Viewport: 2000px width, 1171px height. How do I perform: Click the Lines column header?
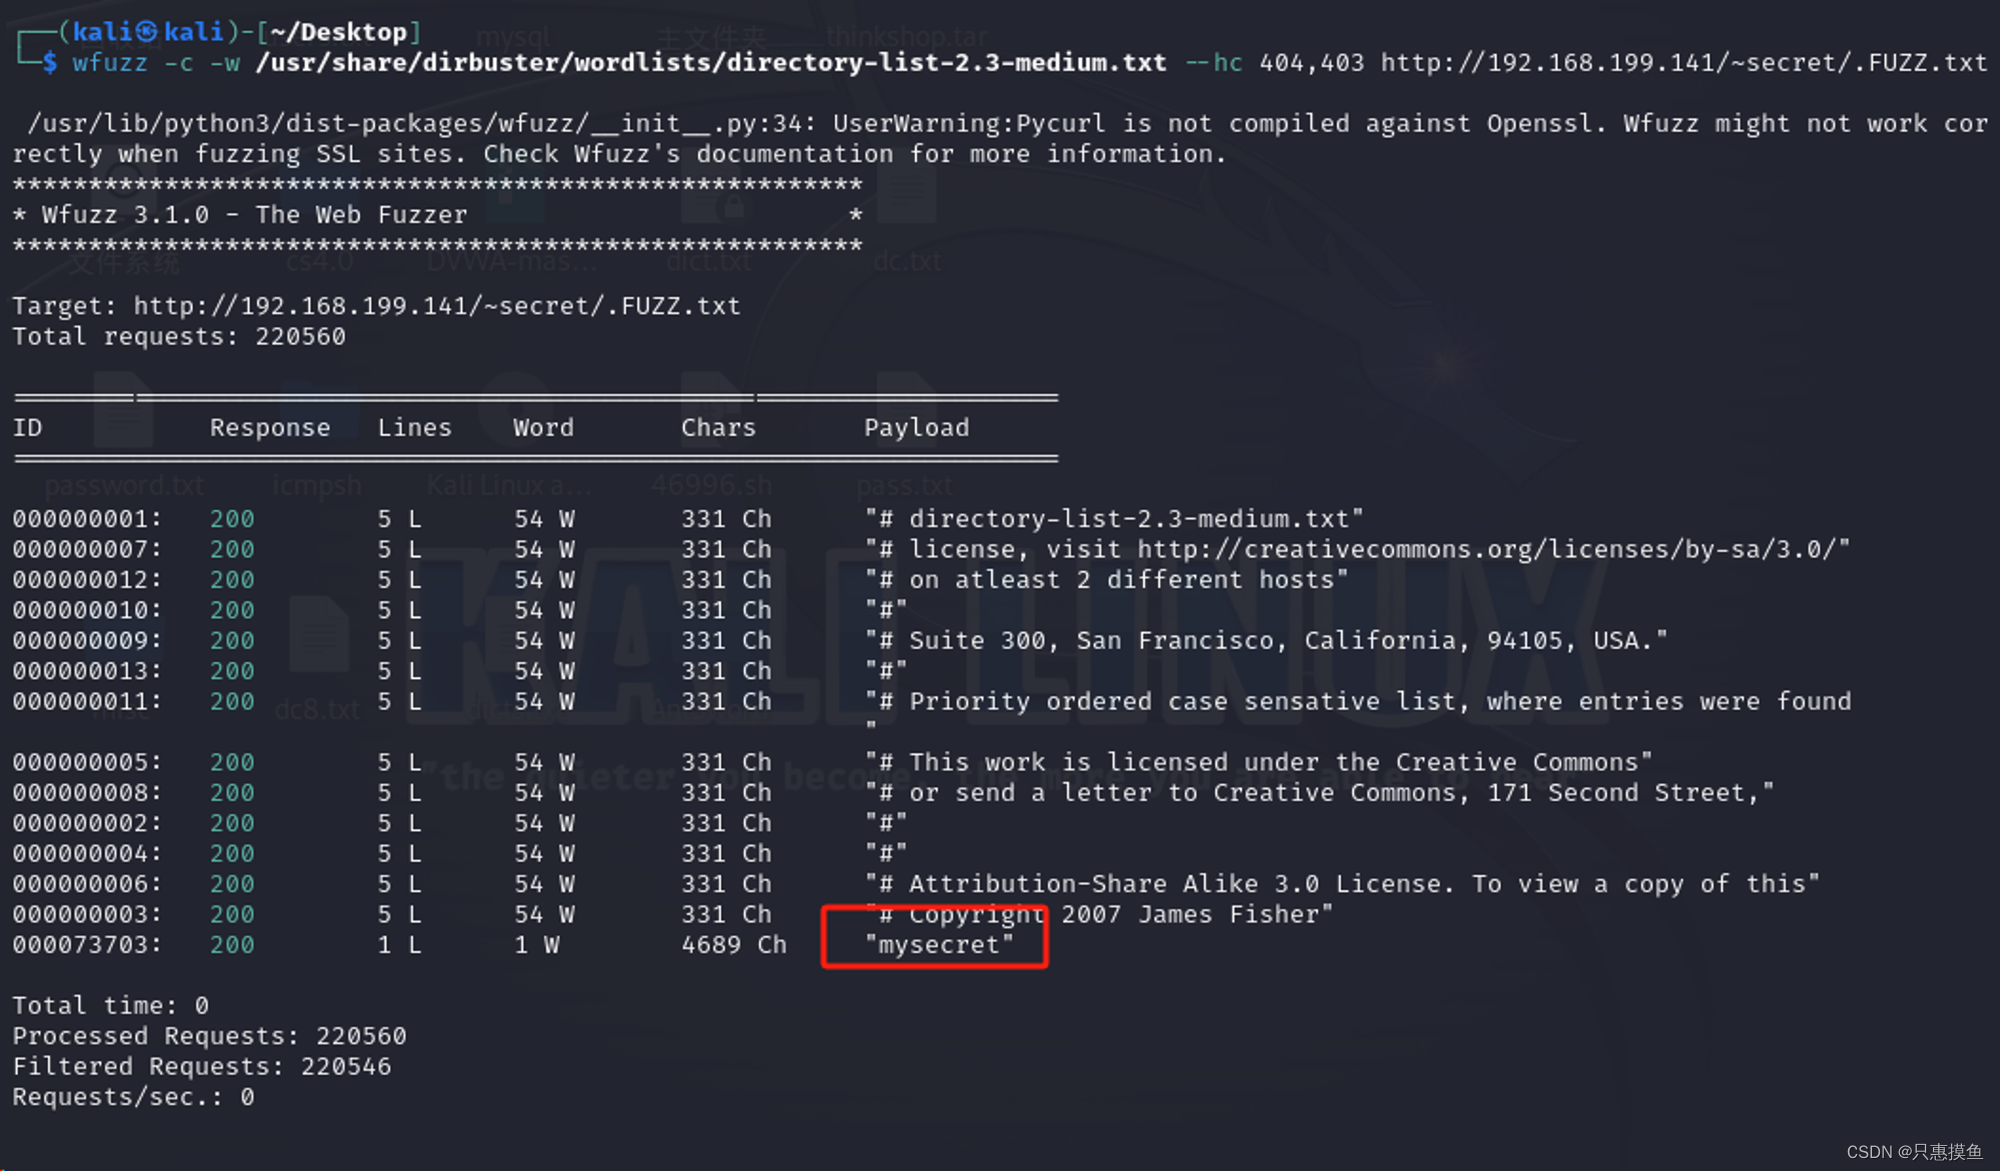click(x=414, y=428)
